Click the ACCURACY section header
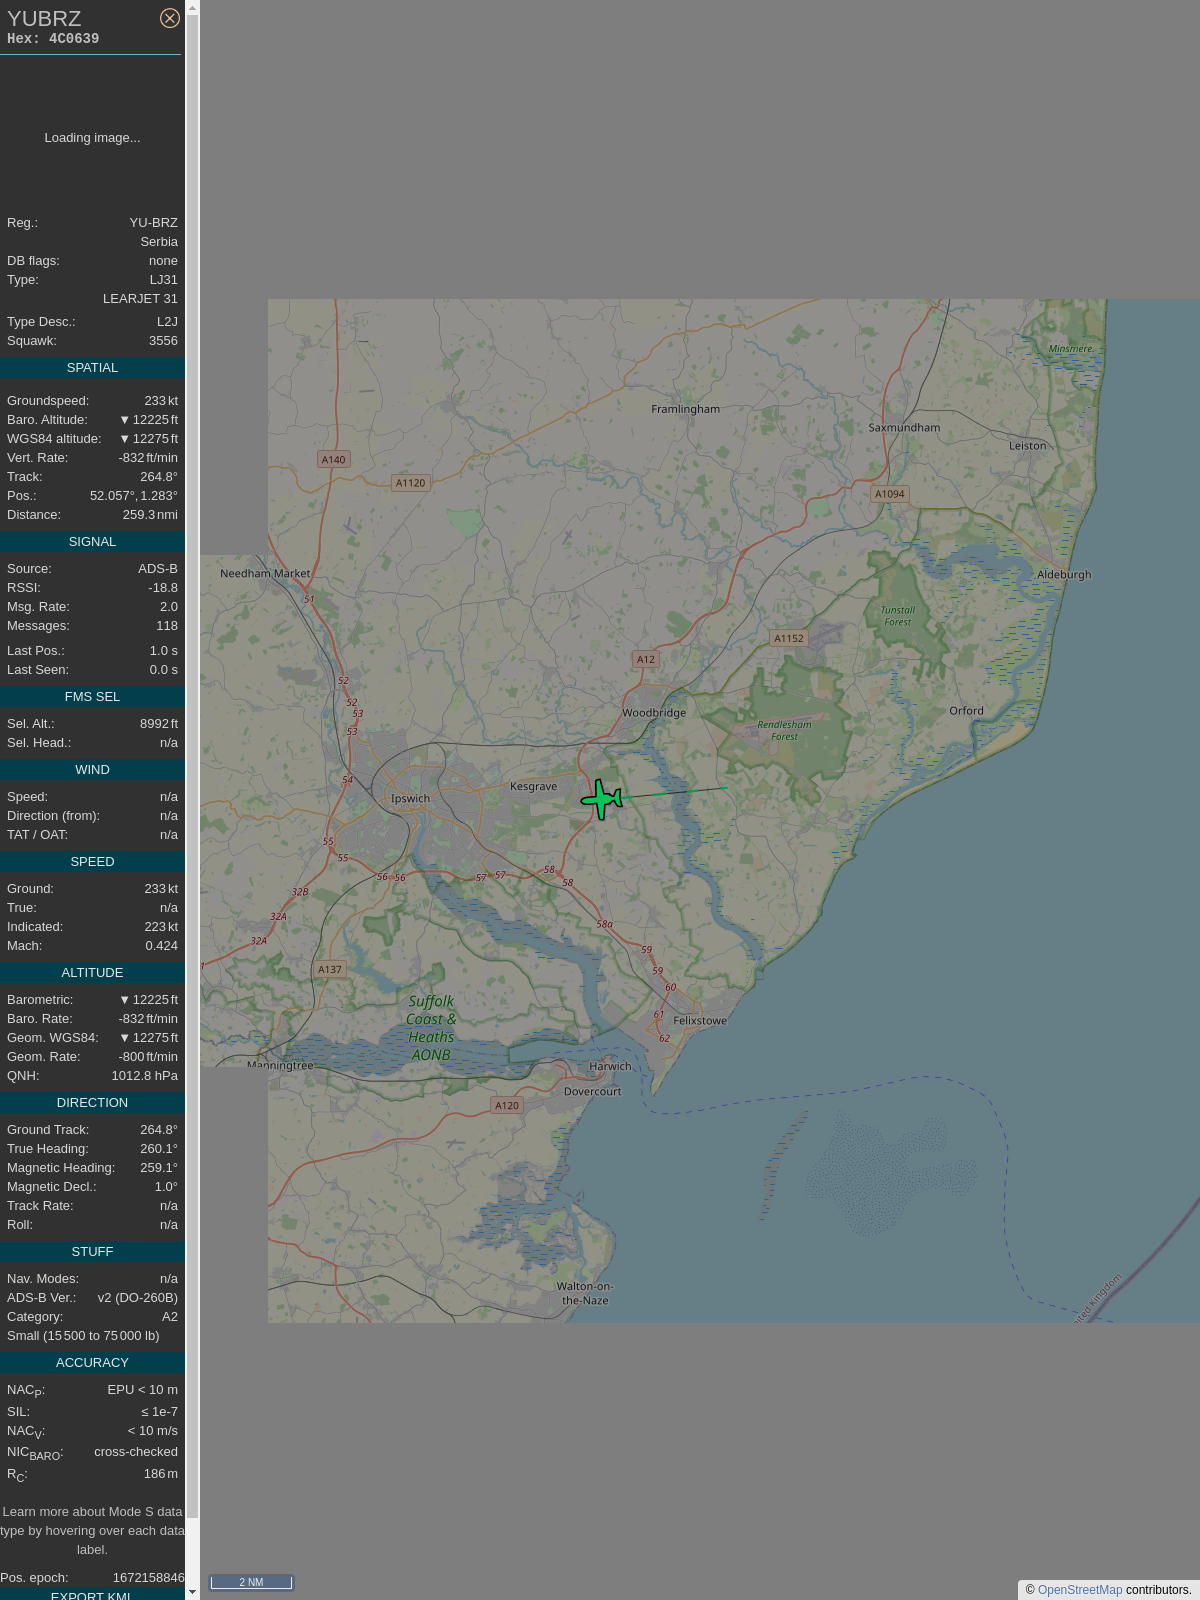Image resolution: width=1200 pixels, height=1600 pixels. pos(92,1363)
